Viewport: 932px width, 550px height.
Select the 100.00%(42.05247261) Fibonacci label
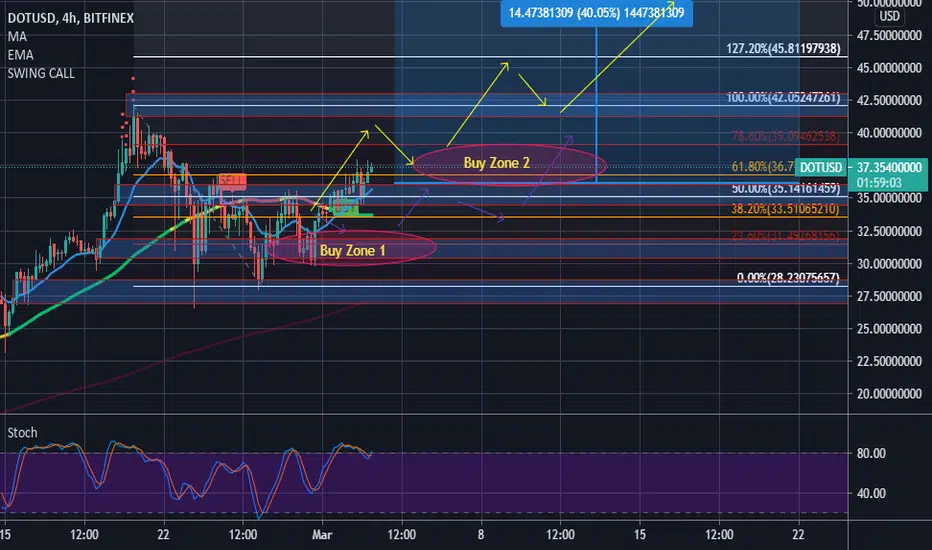click(x=783, y=98)
